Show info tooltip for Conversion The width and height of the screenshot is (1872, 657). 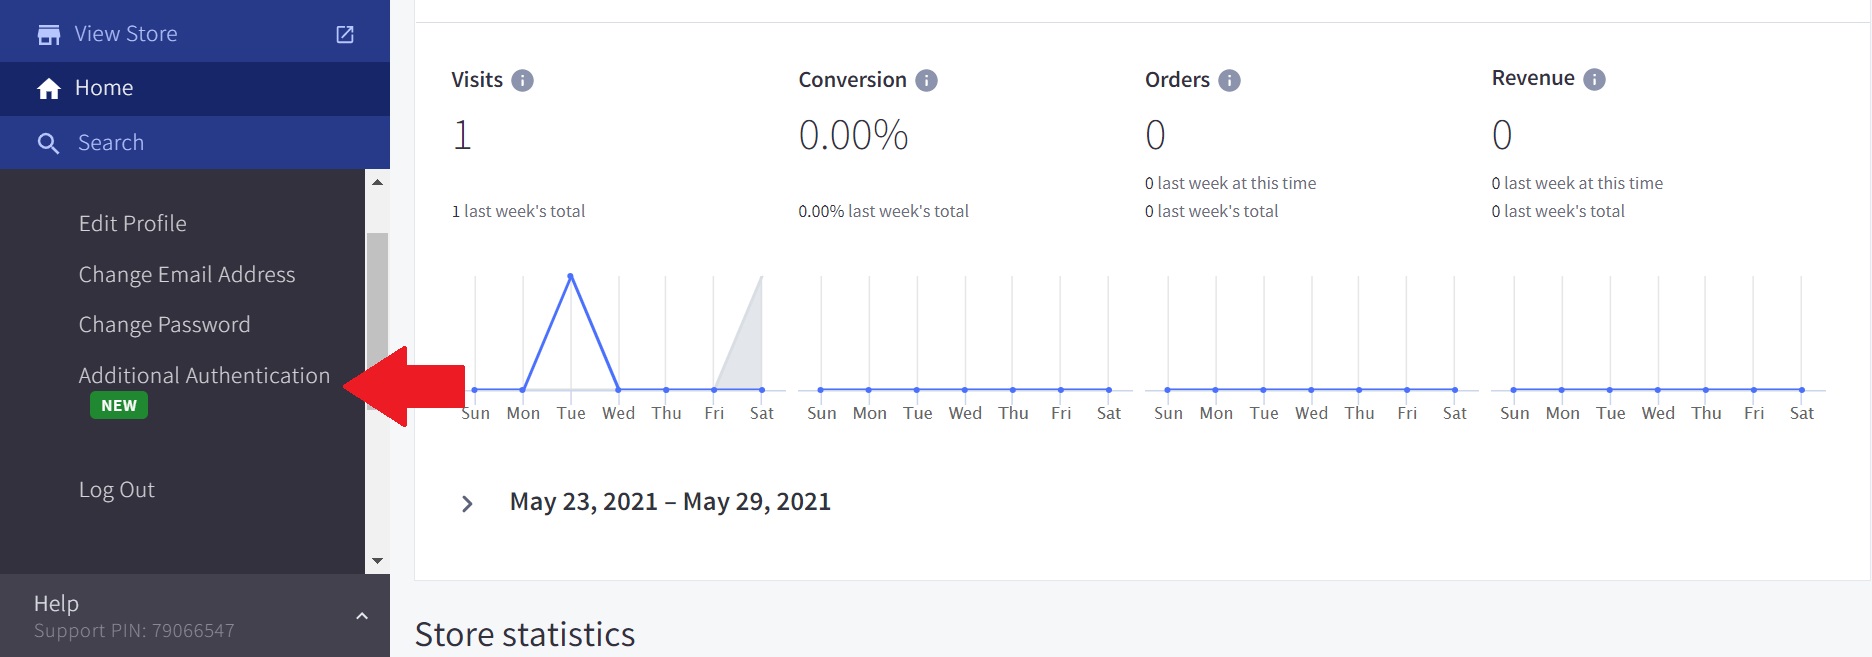926,81
